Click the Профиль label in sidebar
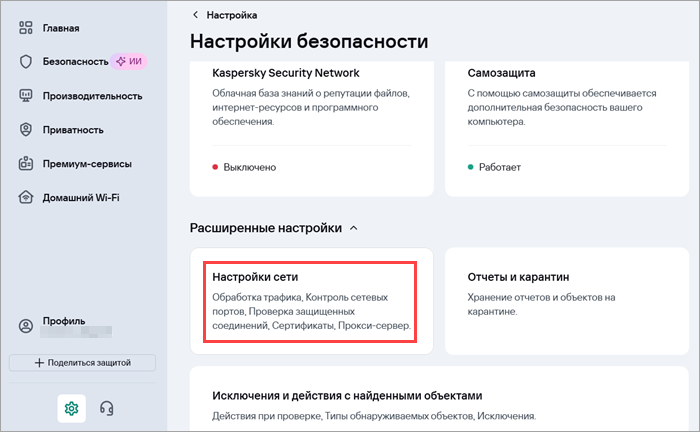Image resolution: width=700 pixels, height=432 pixels. [64, 321]
